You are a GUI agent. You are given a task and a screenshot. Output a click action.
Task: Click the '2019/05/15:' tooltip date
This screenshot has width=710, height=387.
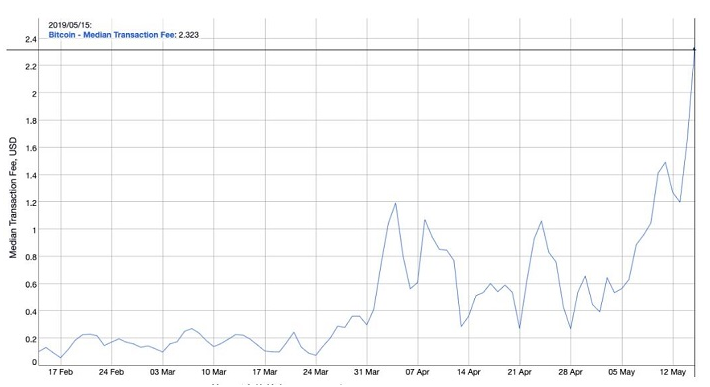pyautogui.click(x=70, y=25)
